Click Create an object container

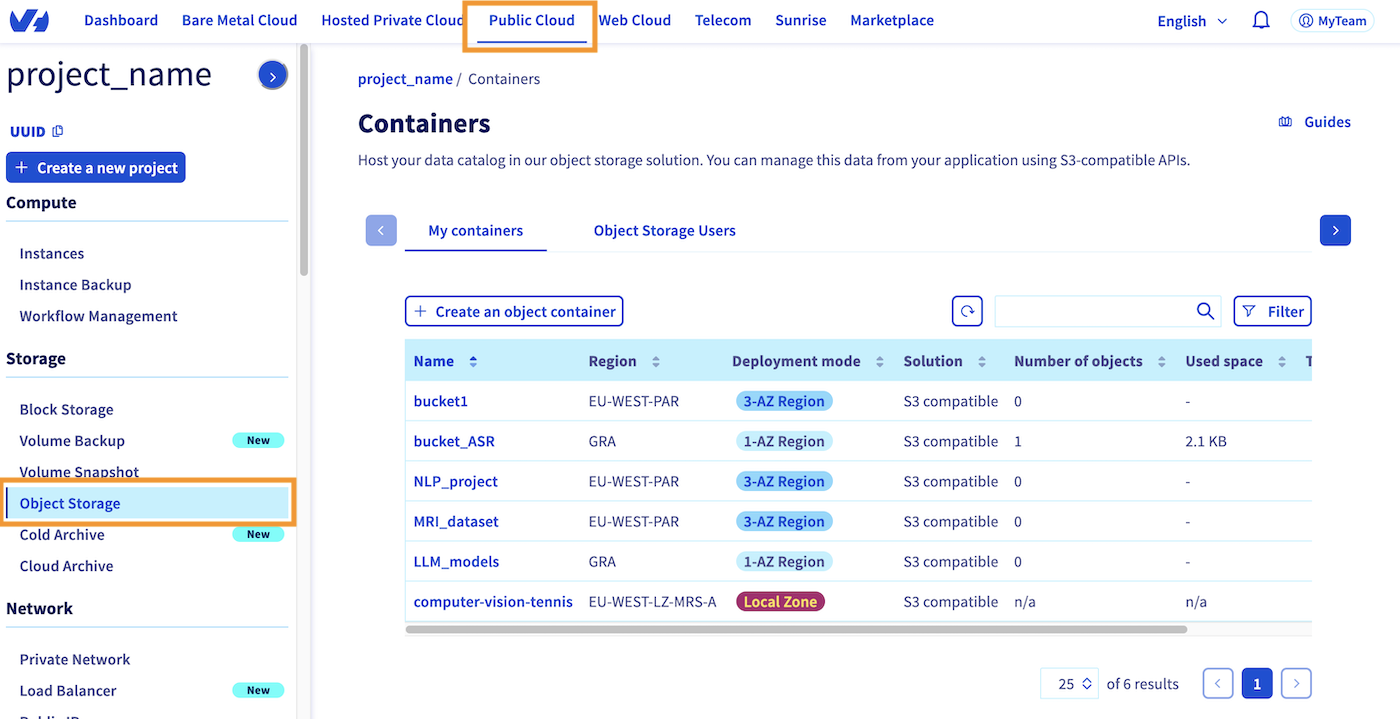(x=514, y=311)
